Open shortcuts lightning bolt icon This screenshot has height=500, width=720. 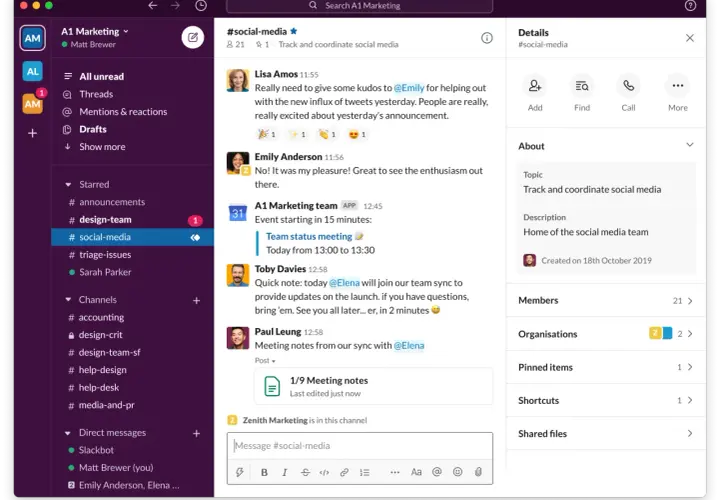[240, 472]
